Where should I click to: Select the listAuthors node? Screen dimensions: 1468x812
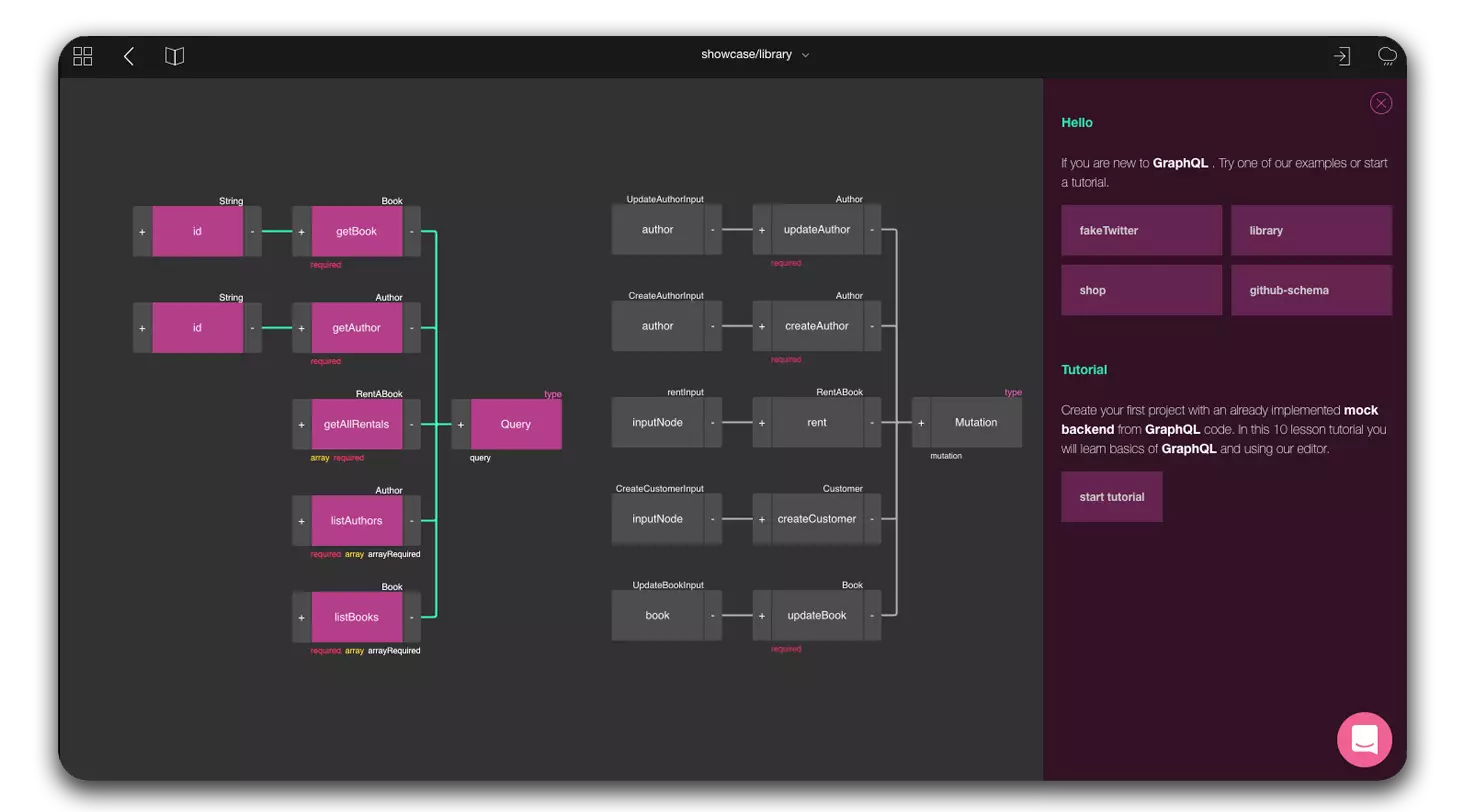(357, 521)
